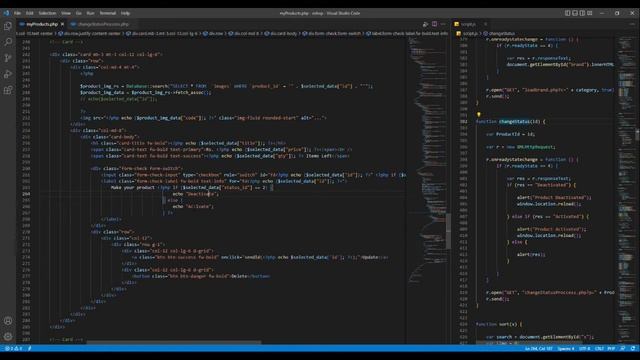This screenshot has width=640, height=360.
Task: Click 'alert(res);' line in right editor
Action: (531, 254)
